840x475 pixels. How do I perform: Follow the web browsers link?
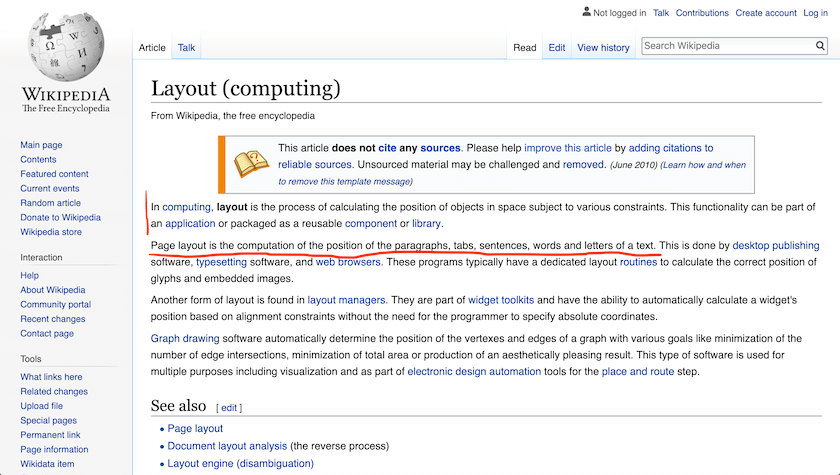click(348, 262)
